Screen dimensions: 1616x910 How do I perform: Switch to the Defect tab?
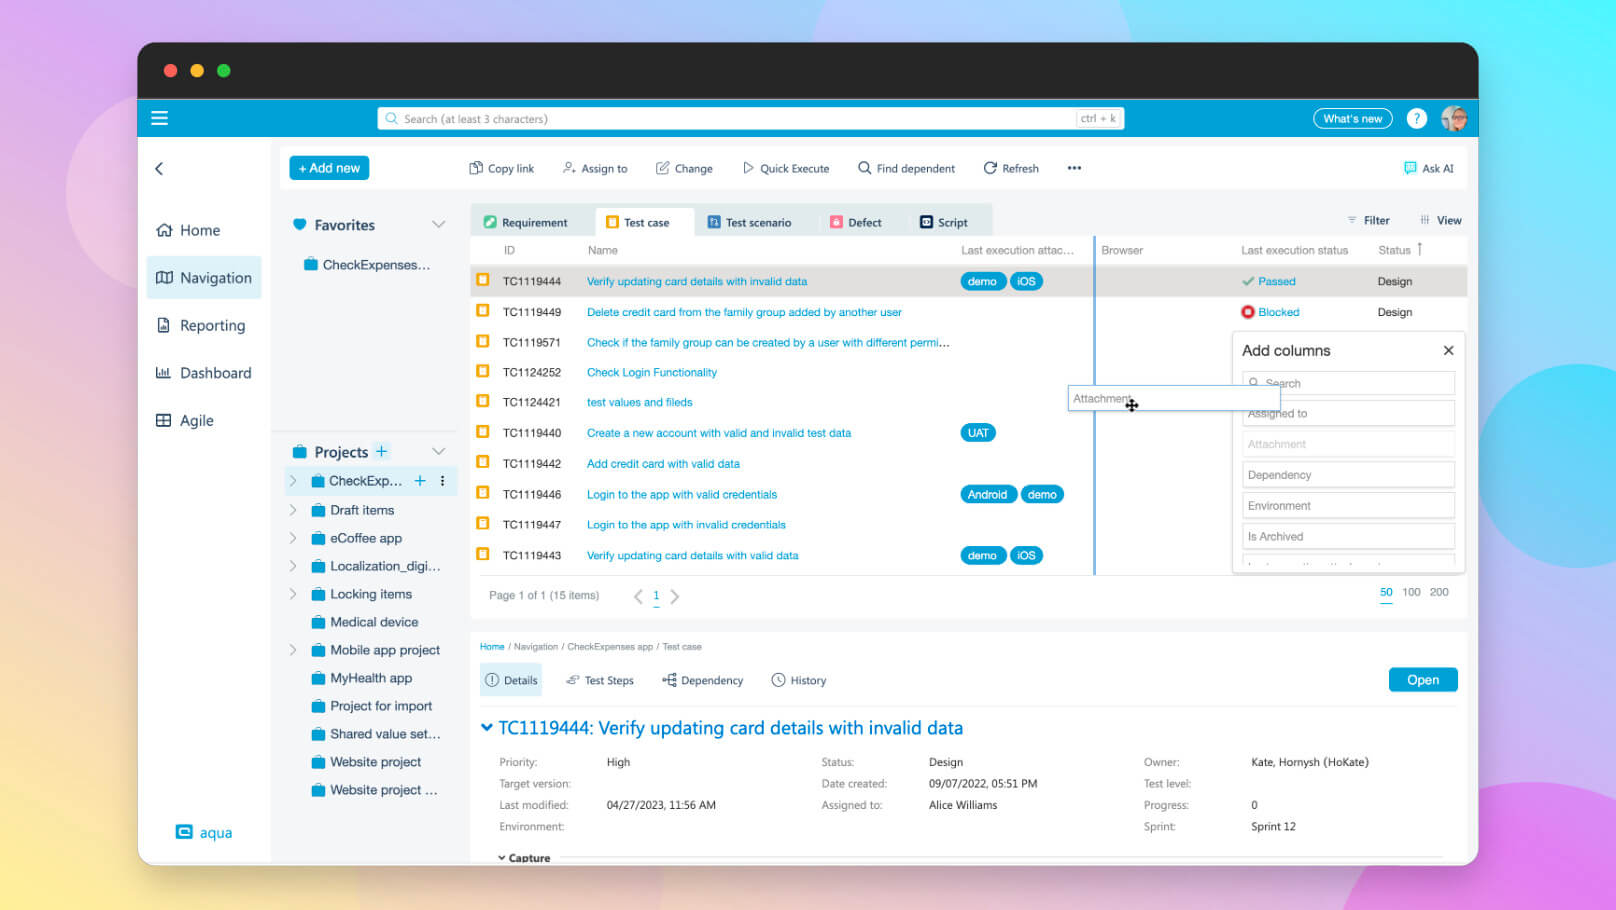click(x=856, y=222)
